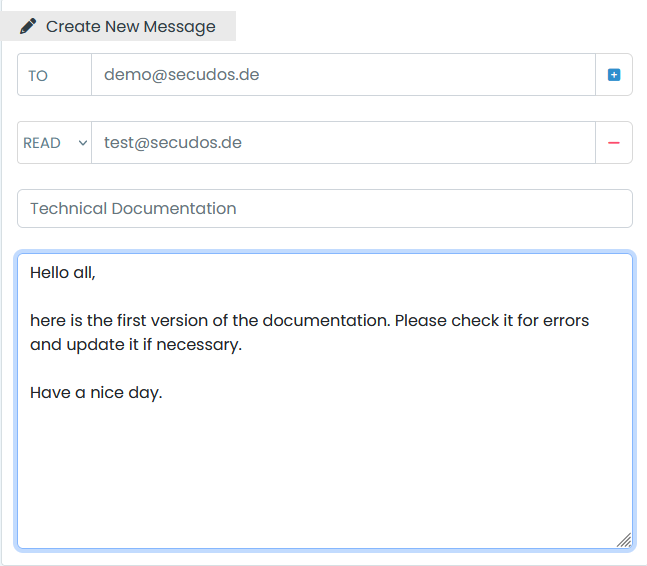Expand the READ dropdown chevron

pos(83,143)
